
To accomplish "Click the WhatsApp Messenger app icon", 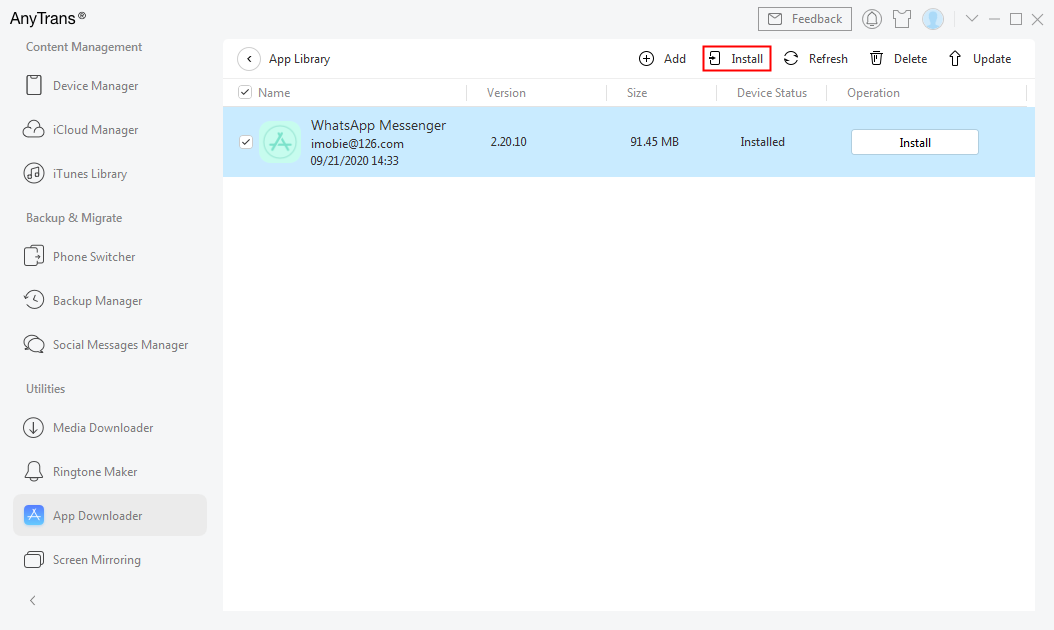I will click(x=280, y=142).
